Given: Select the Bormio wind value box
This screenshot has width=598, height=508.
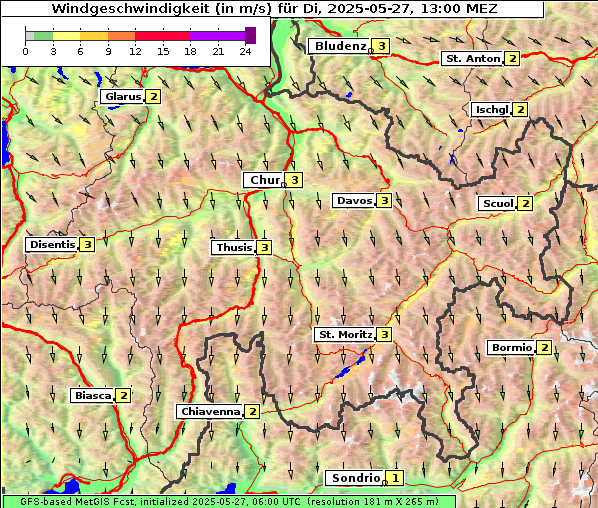Looking at the screenshot, I should (544, 348).
